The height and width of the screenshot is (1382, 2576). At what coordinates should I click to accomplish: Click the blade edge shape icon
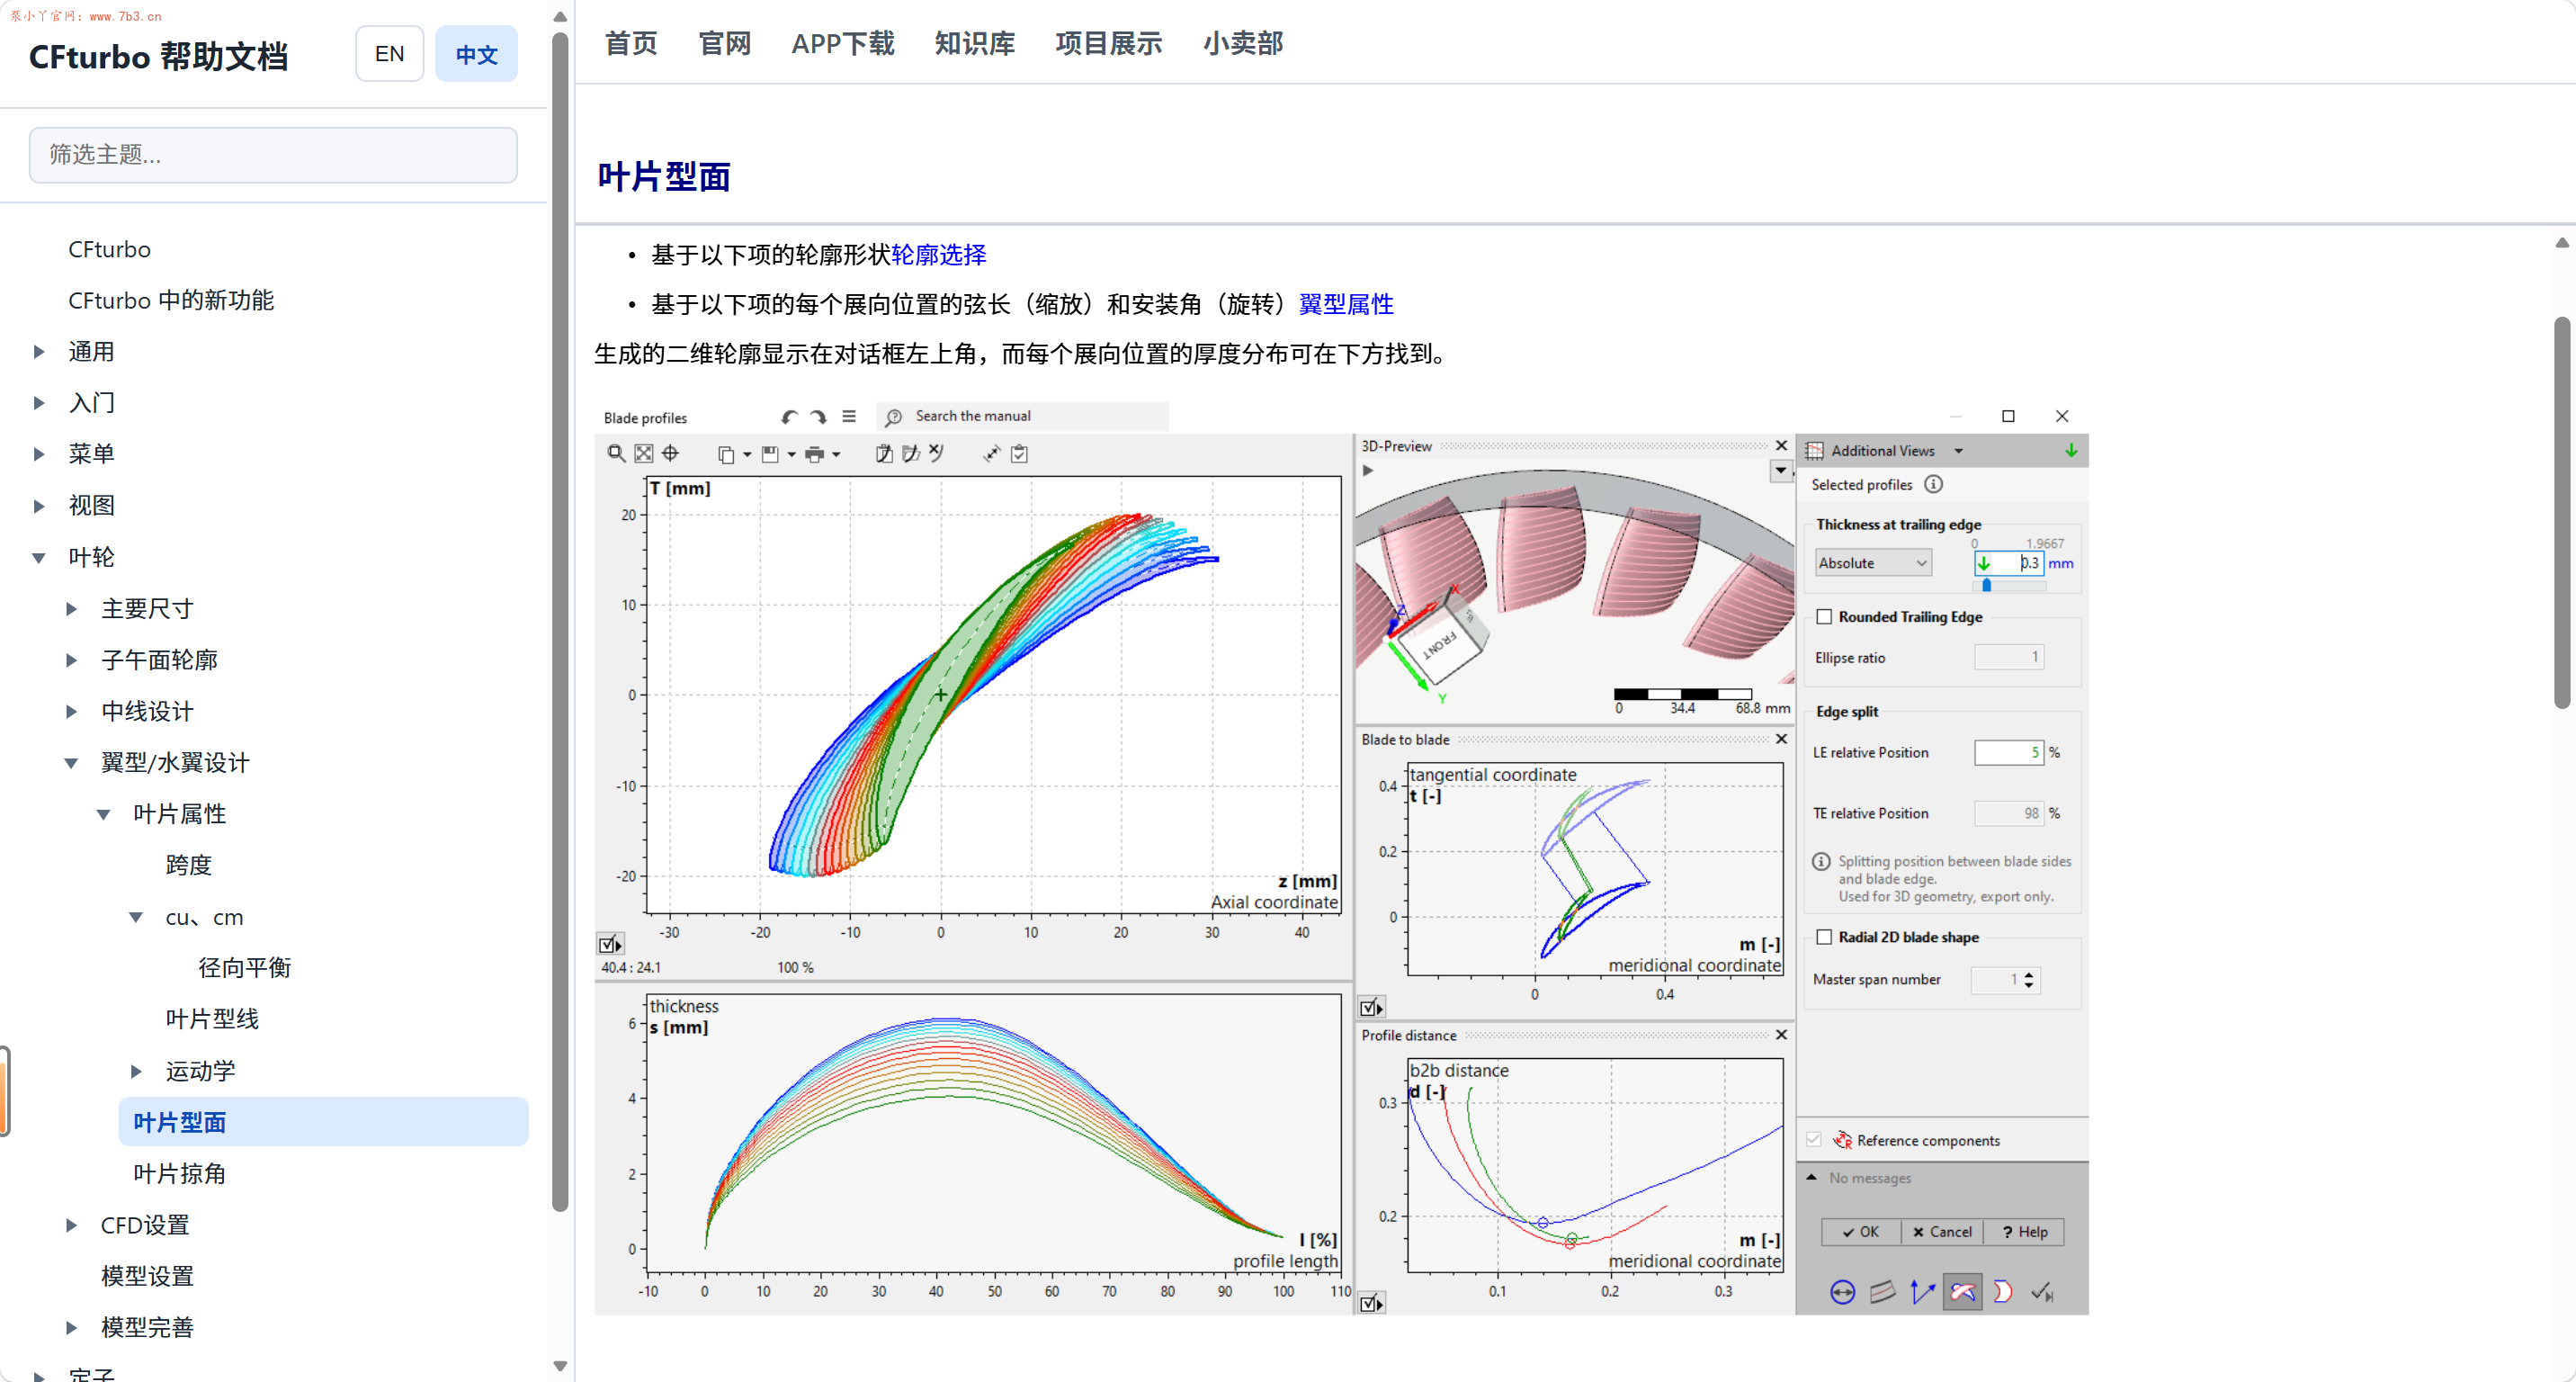tap(2002, 1292)
